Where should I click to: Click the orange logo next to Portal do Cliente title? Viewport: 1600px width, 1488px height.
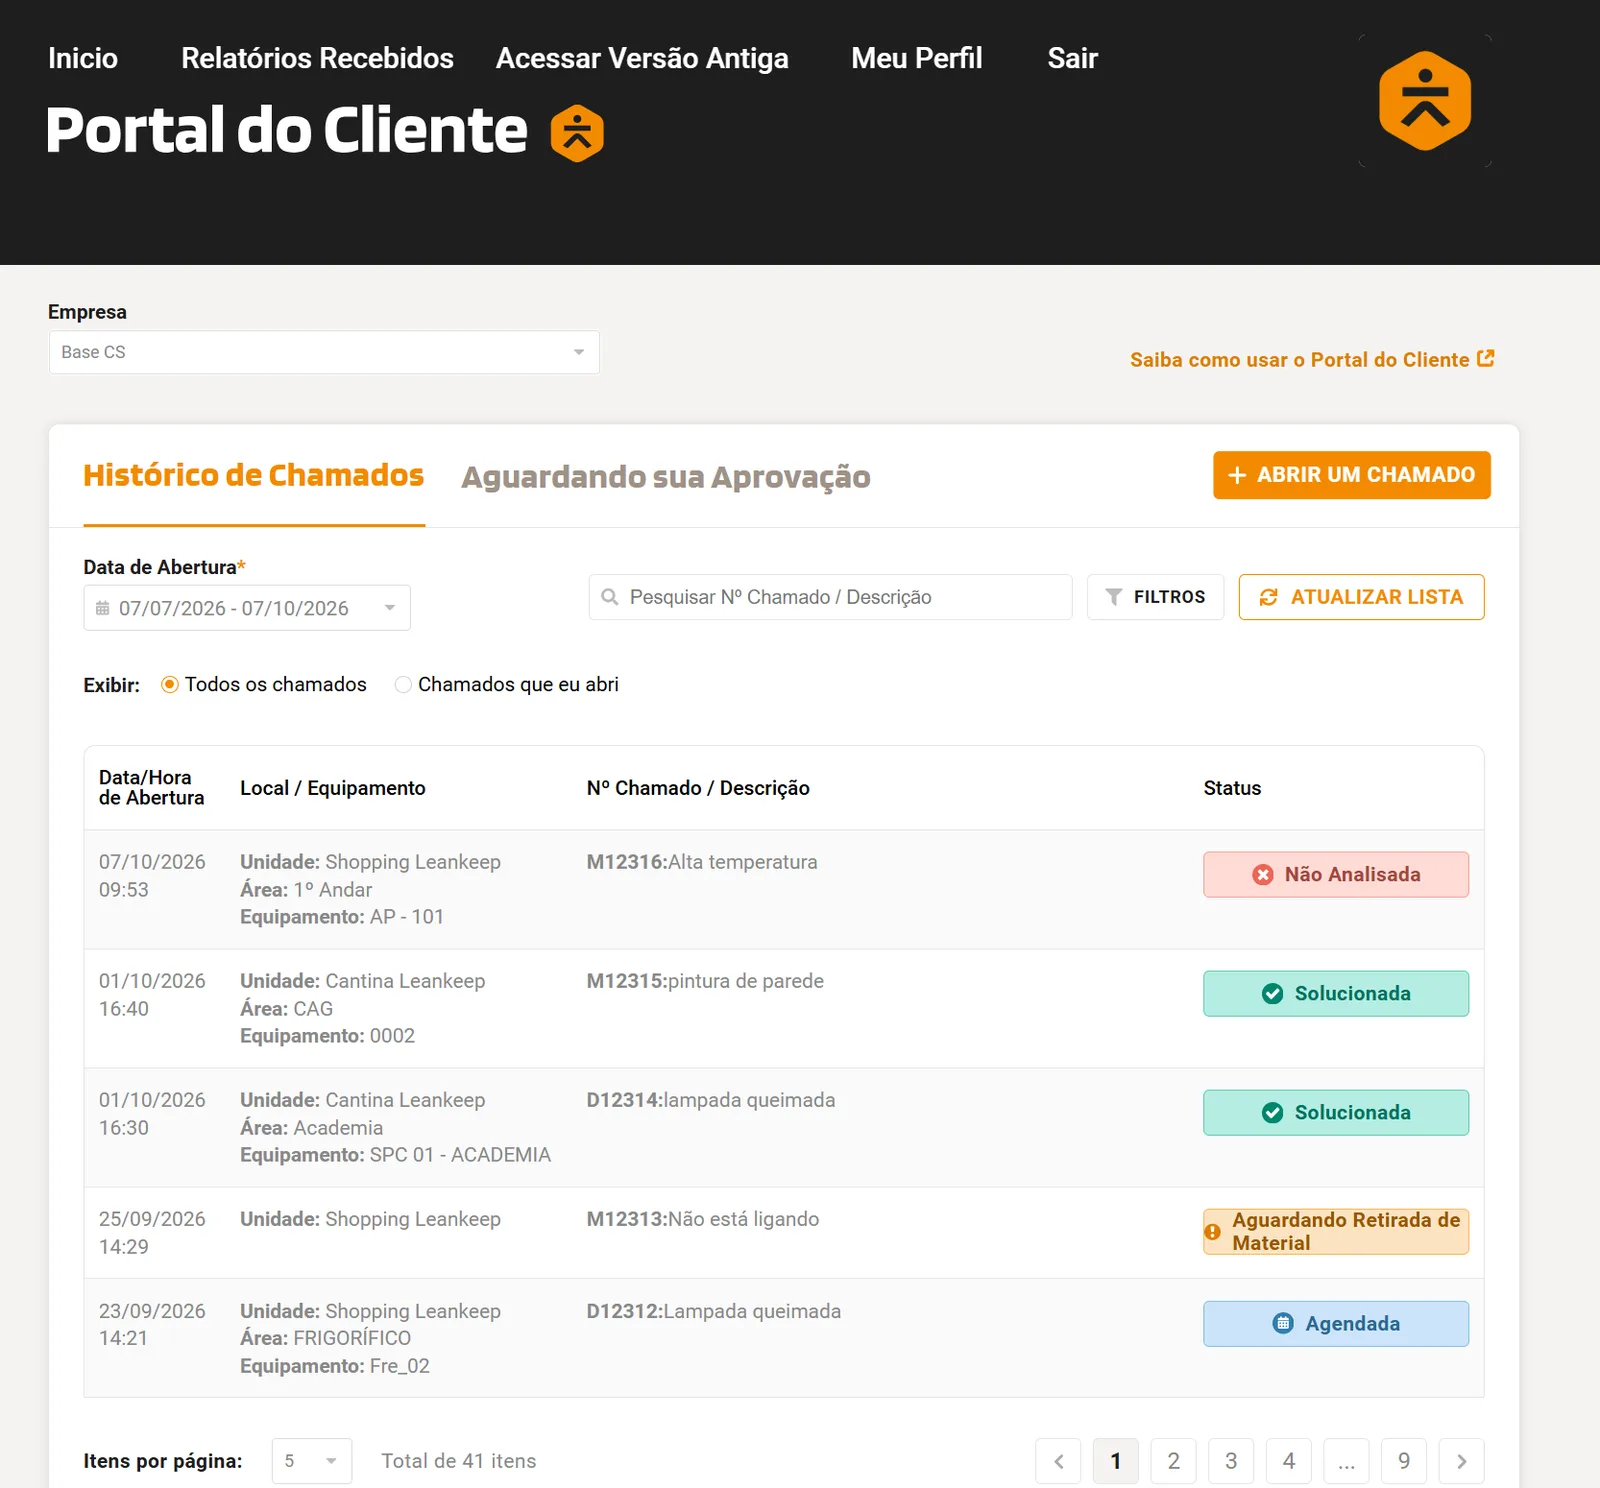click(577, 133)
